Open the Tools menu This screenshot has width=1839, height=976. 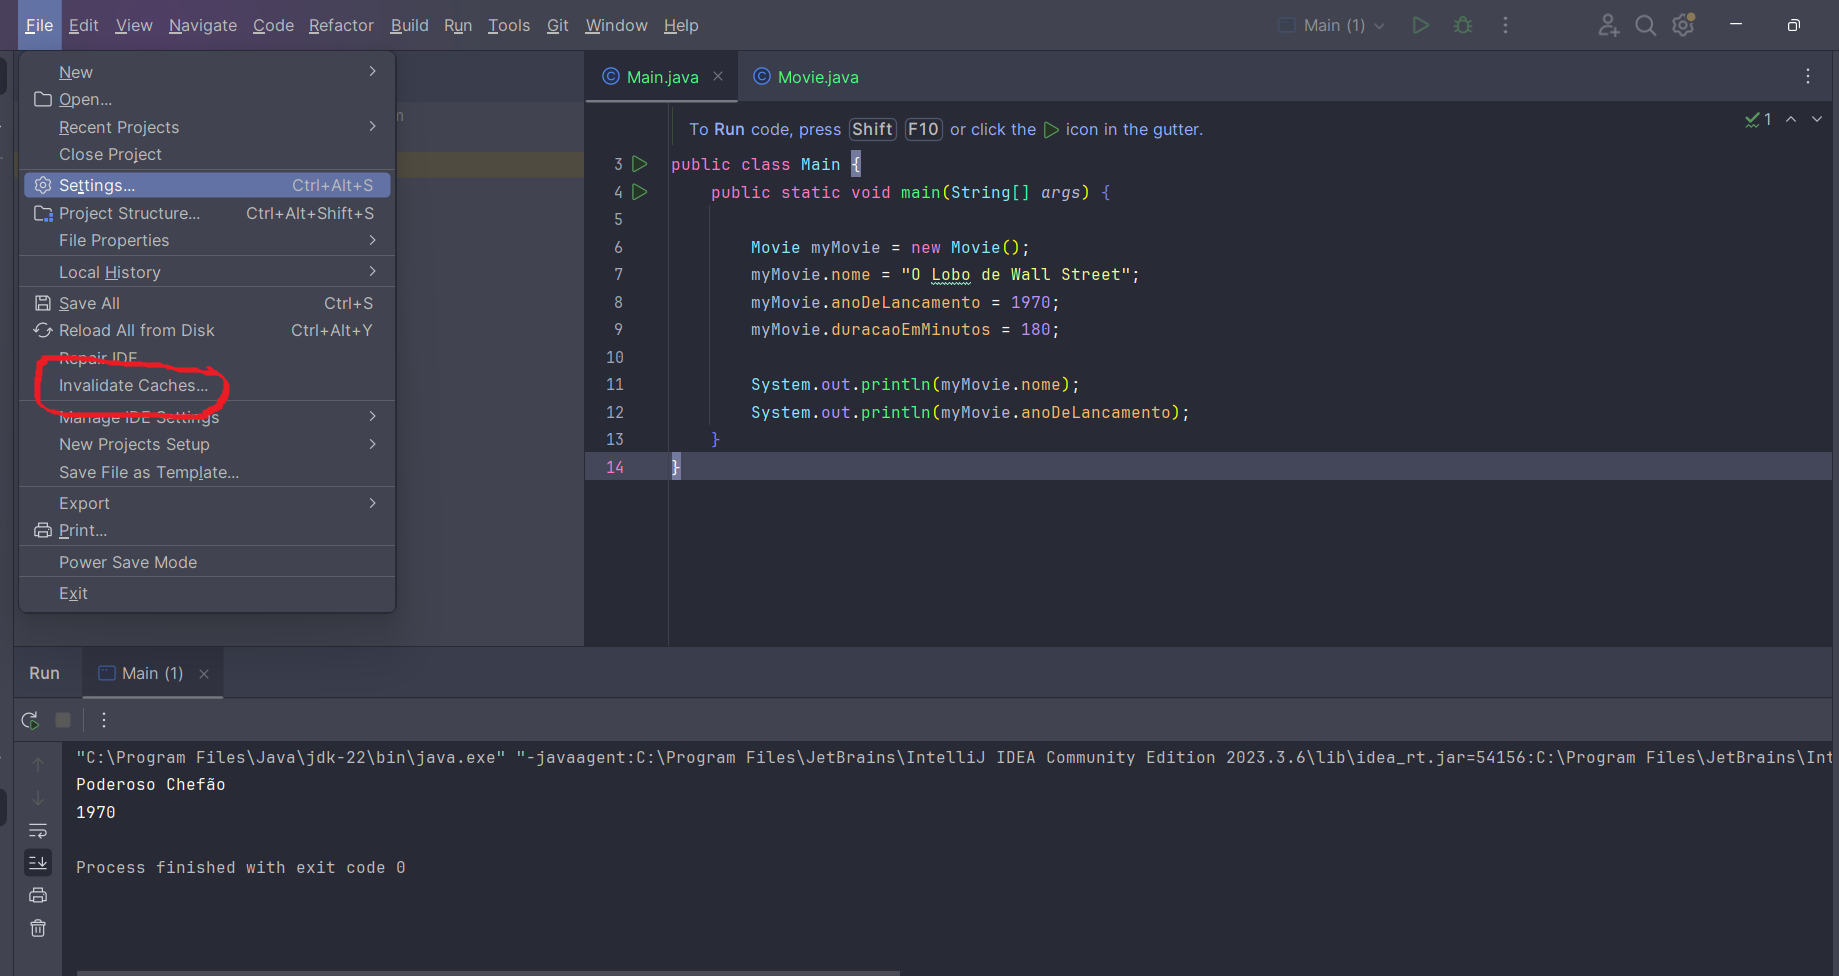tap(509, 25)
